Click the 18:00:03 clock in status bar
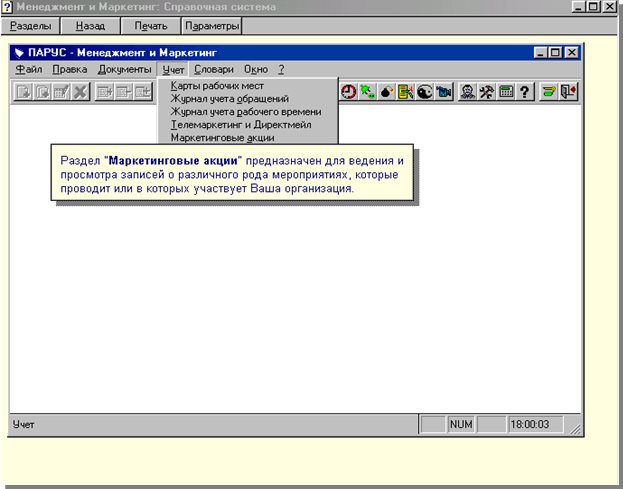Screen dimensions: 623x489 535,424
